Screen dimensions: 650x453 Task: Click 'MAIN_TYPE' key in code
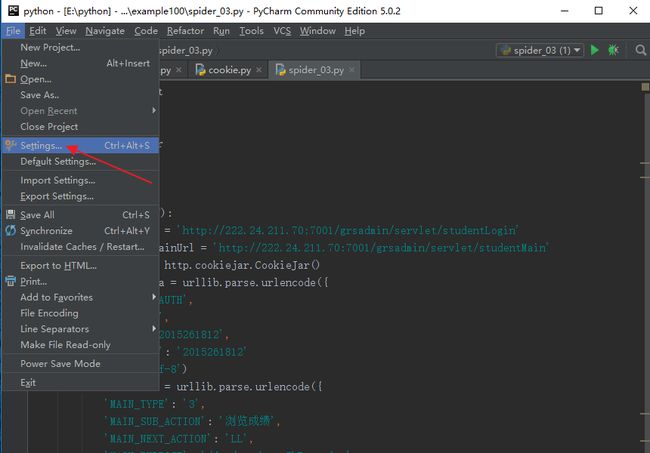point(136,404)
